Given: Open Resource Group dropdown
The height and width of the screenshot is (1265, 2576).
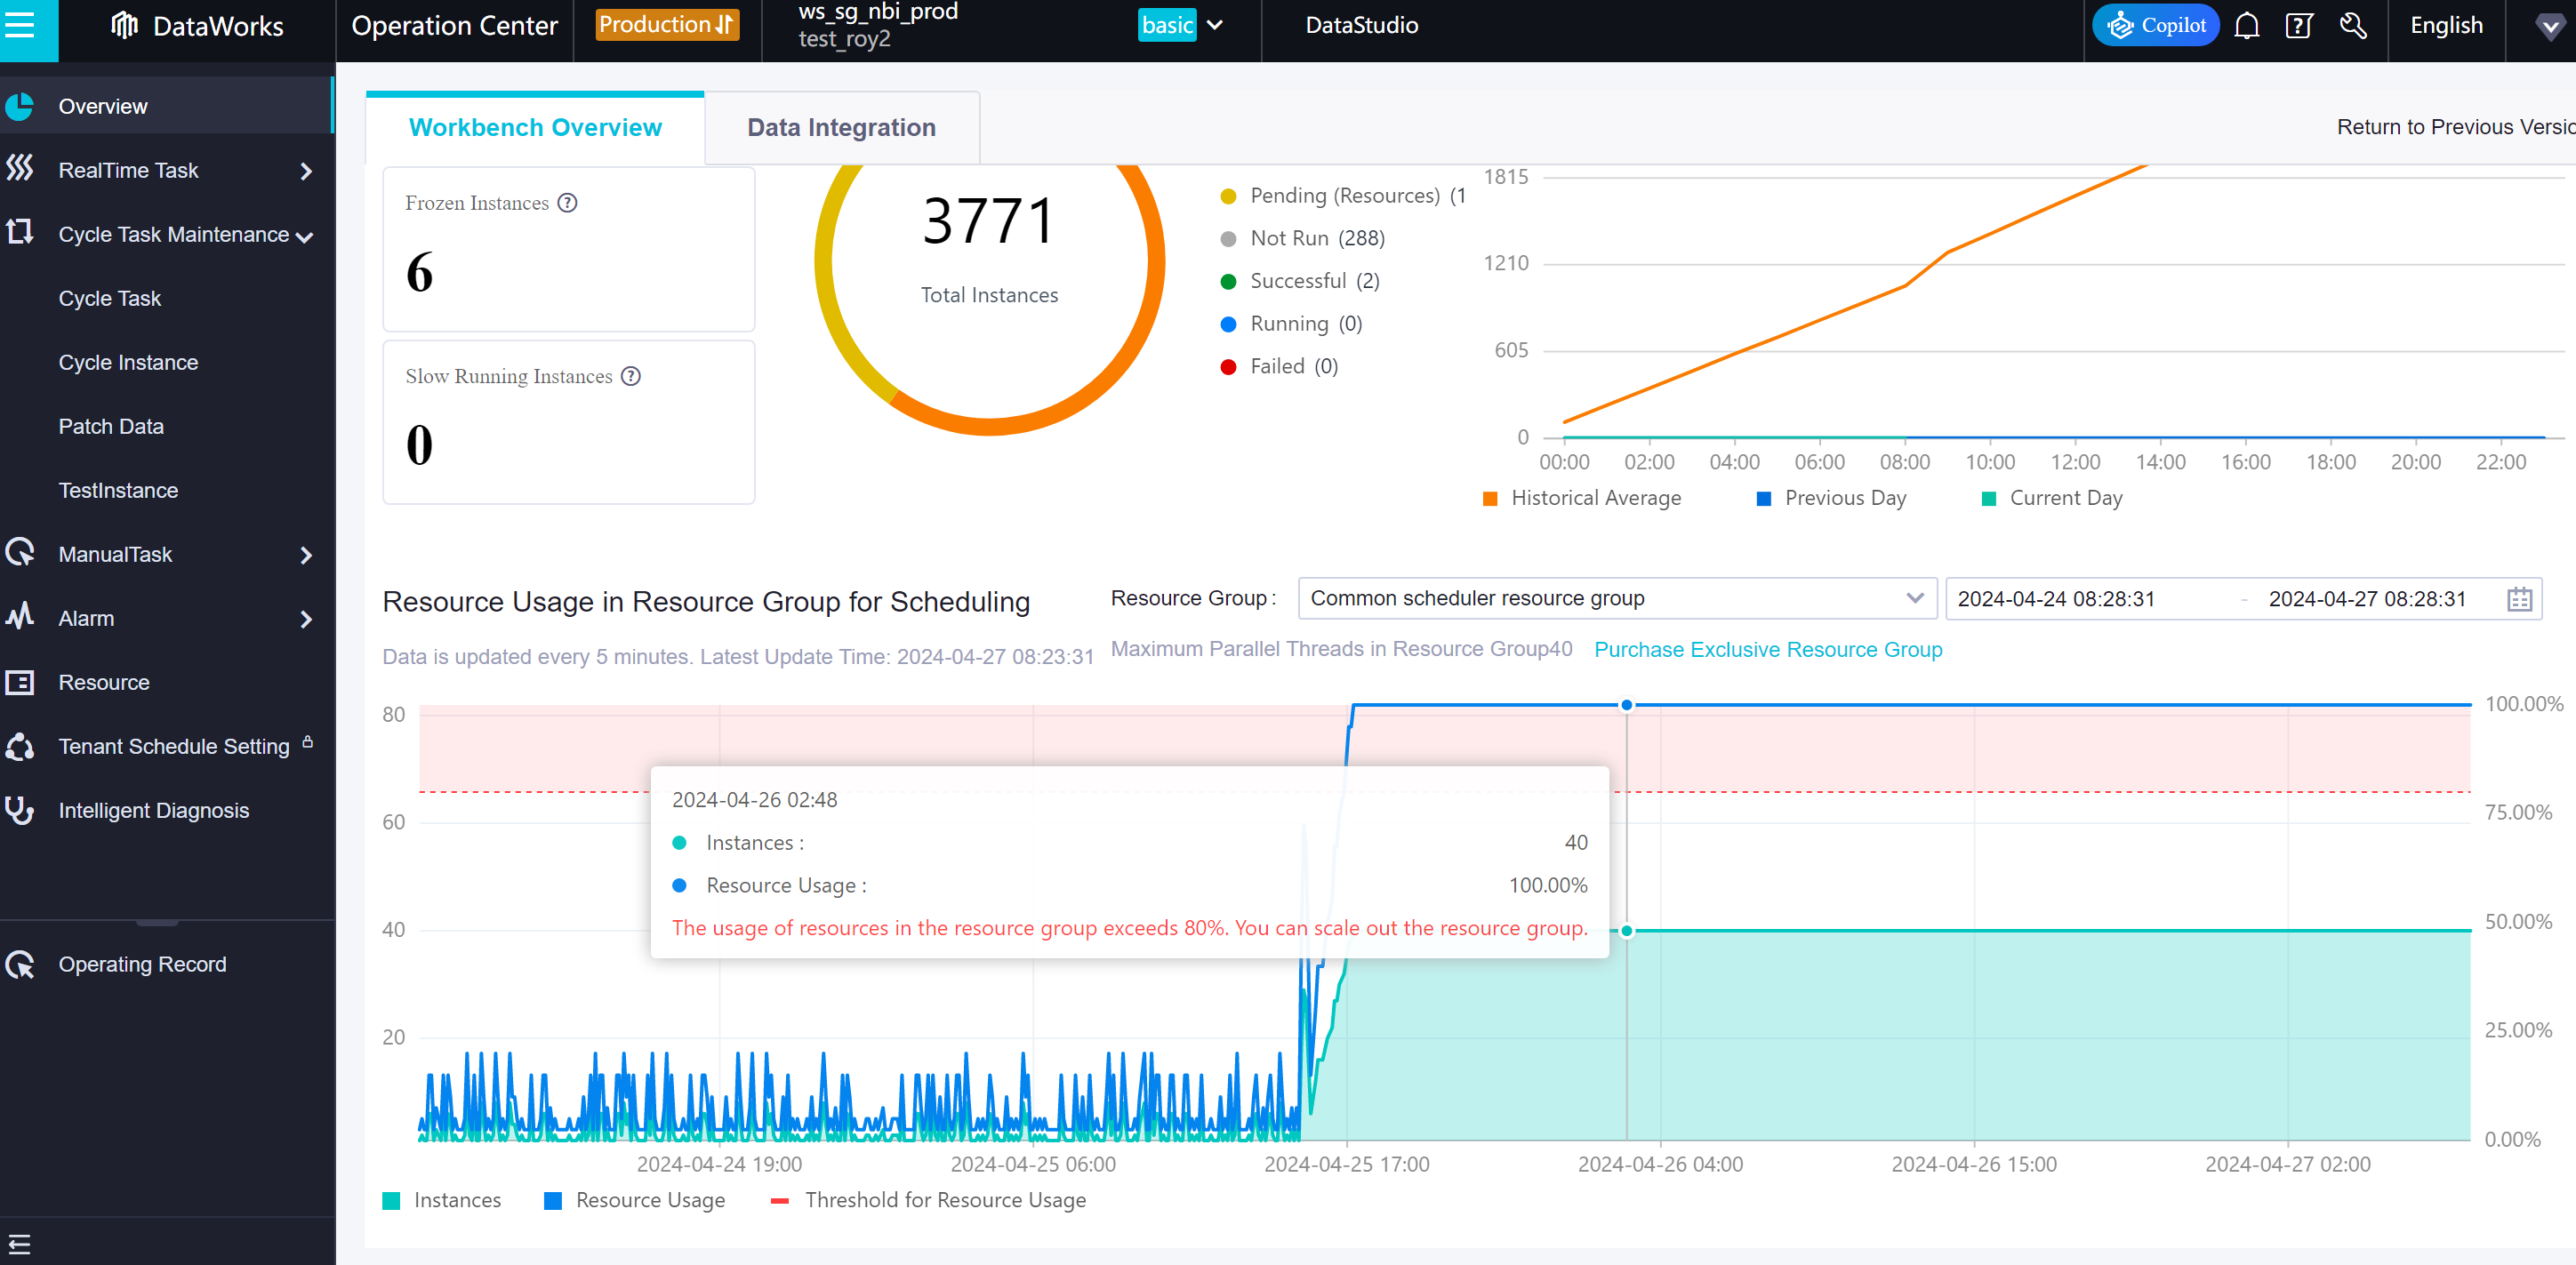Looking at the screenshot, I should [1617, 598].
